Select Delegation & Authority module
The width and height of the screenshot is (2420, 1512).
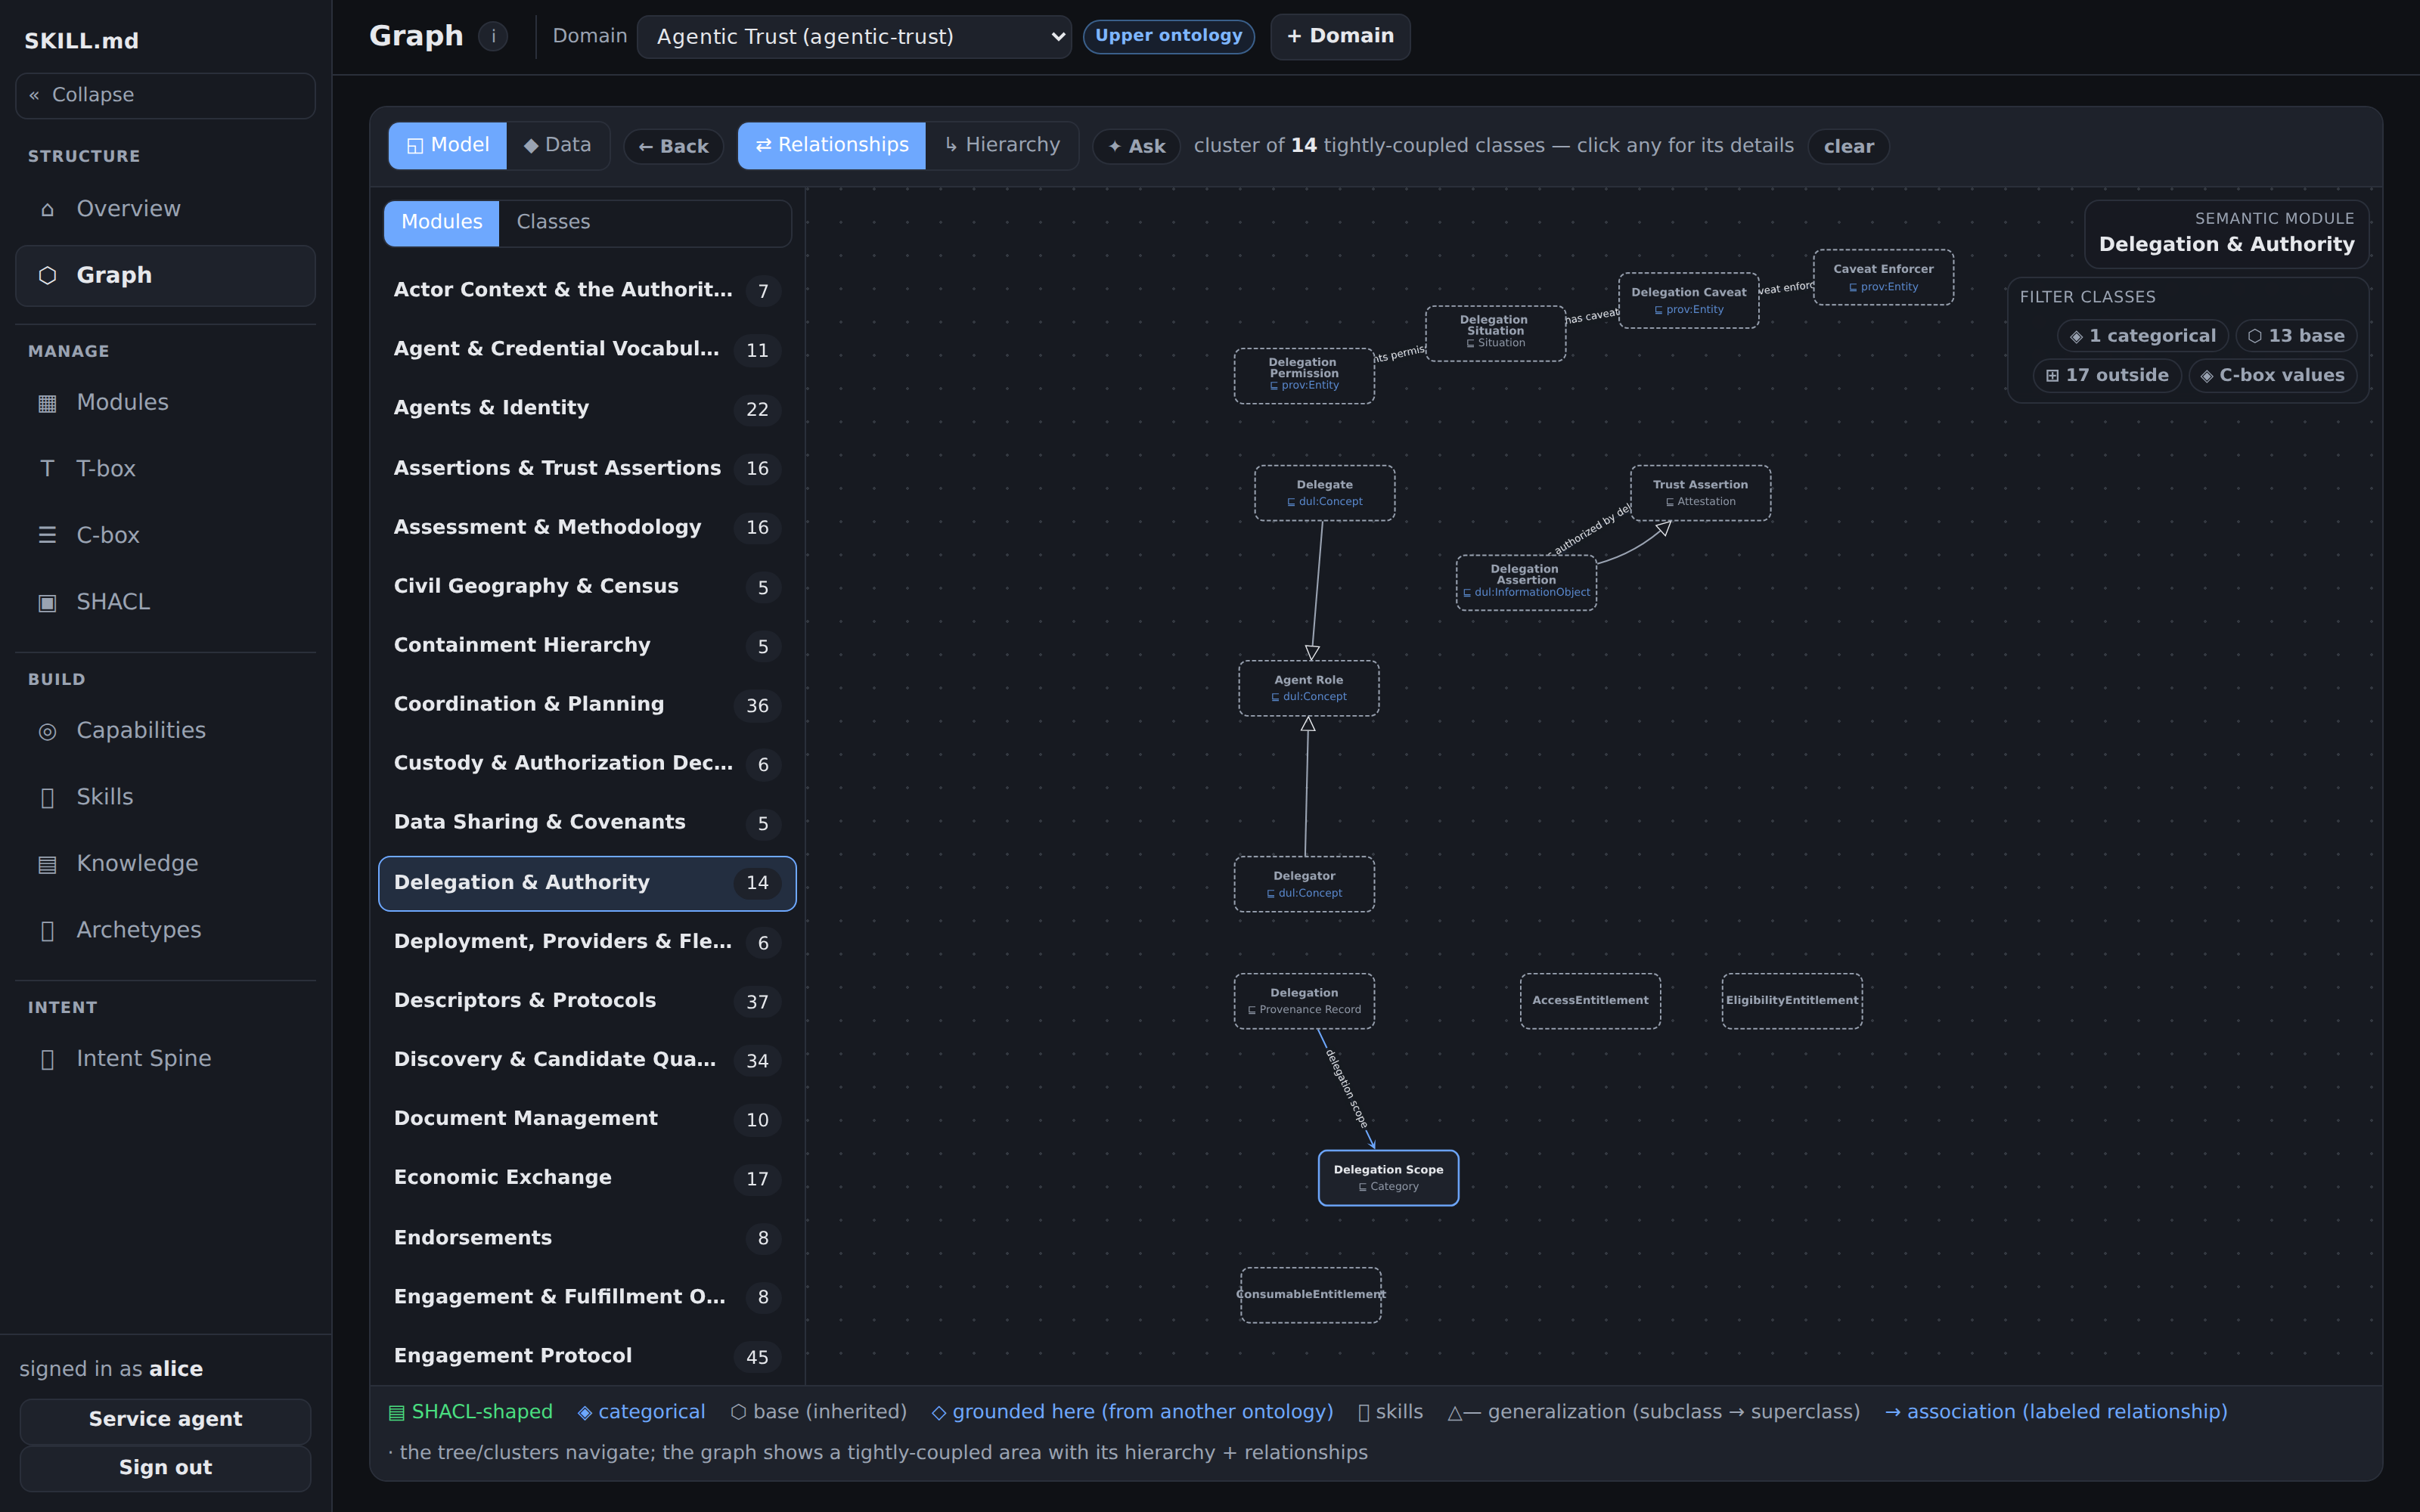(x=587, y=883)
